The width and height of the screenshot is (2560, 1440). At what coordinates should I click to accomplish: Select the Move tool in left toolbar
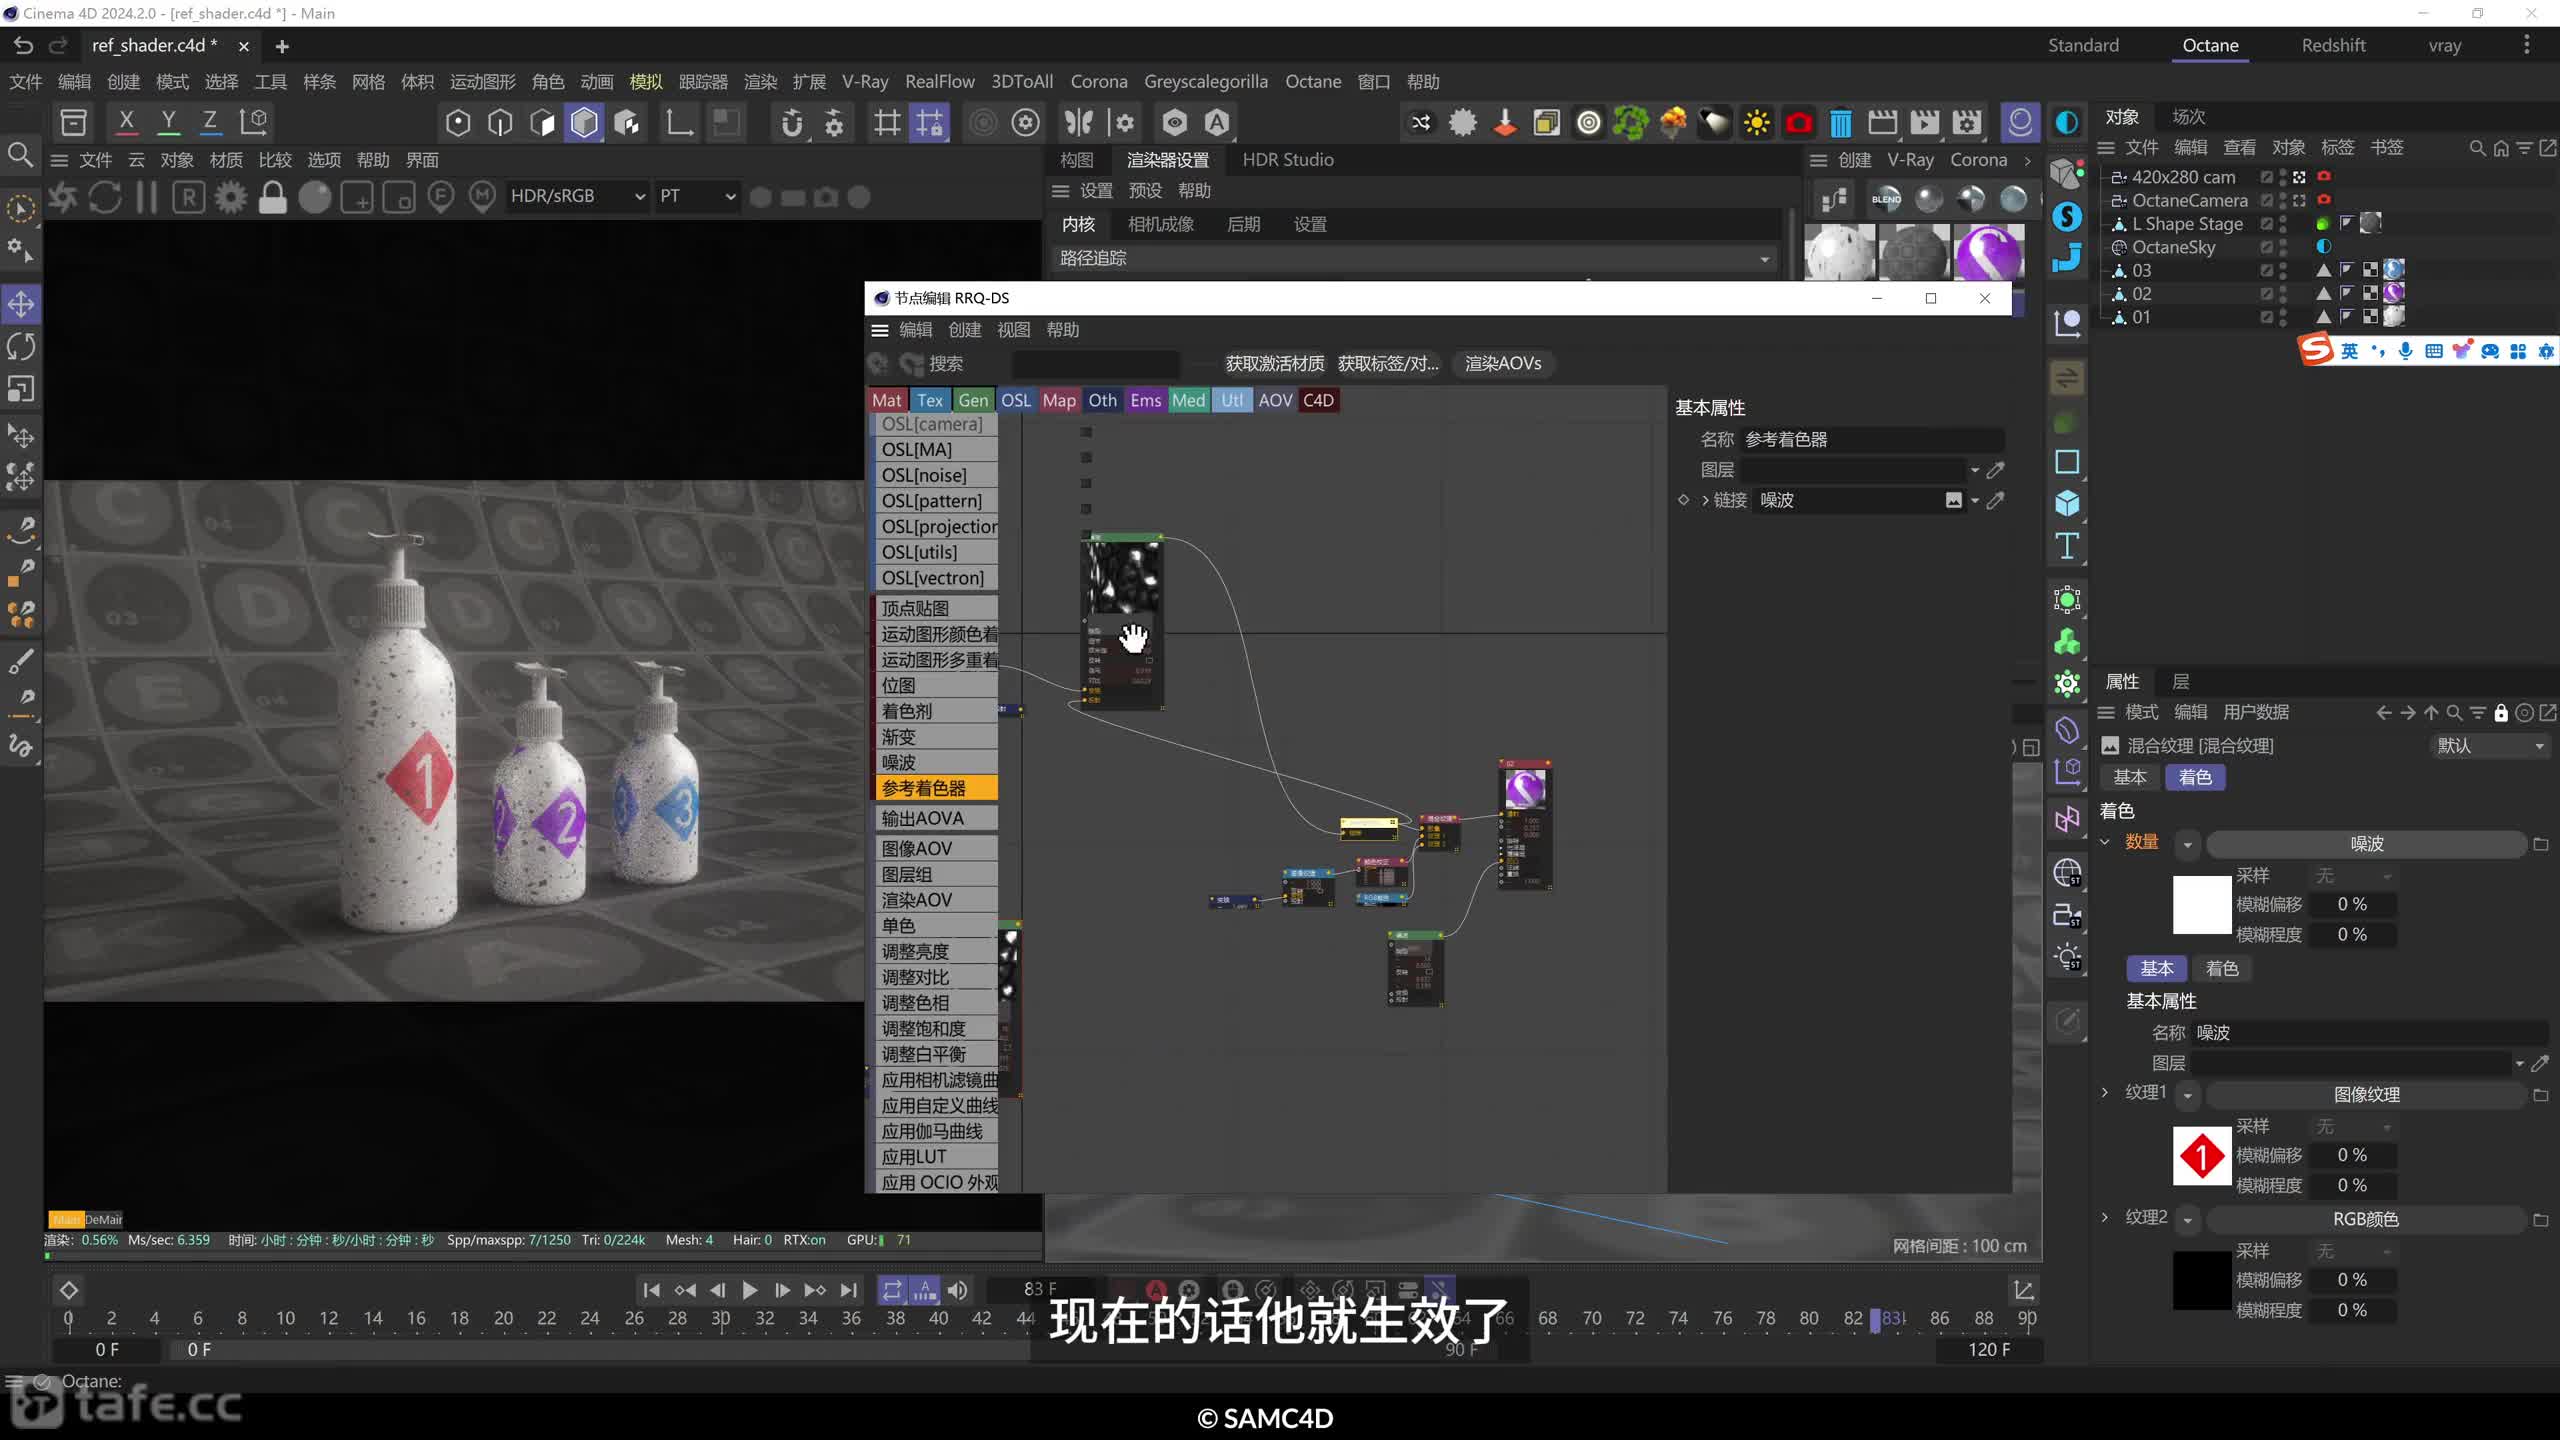[21, 304]
